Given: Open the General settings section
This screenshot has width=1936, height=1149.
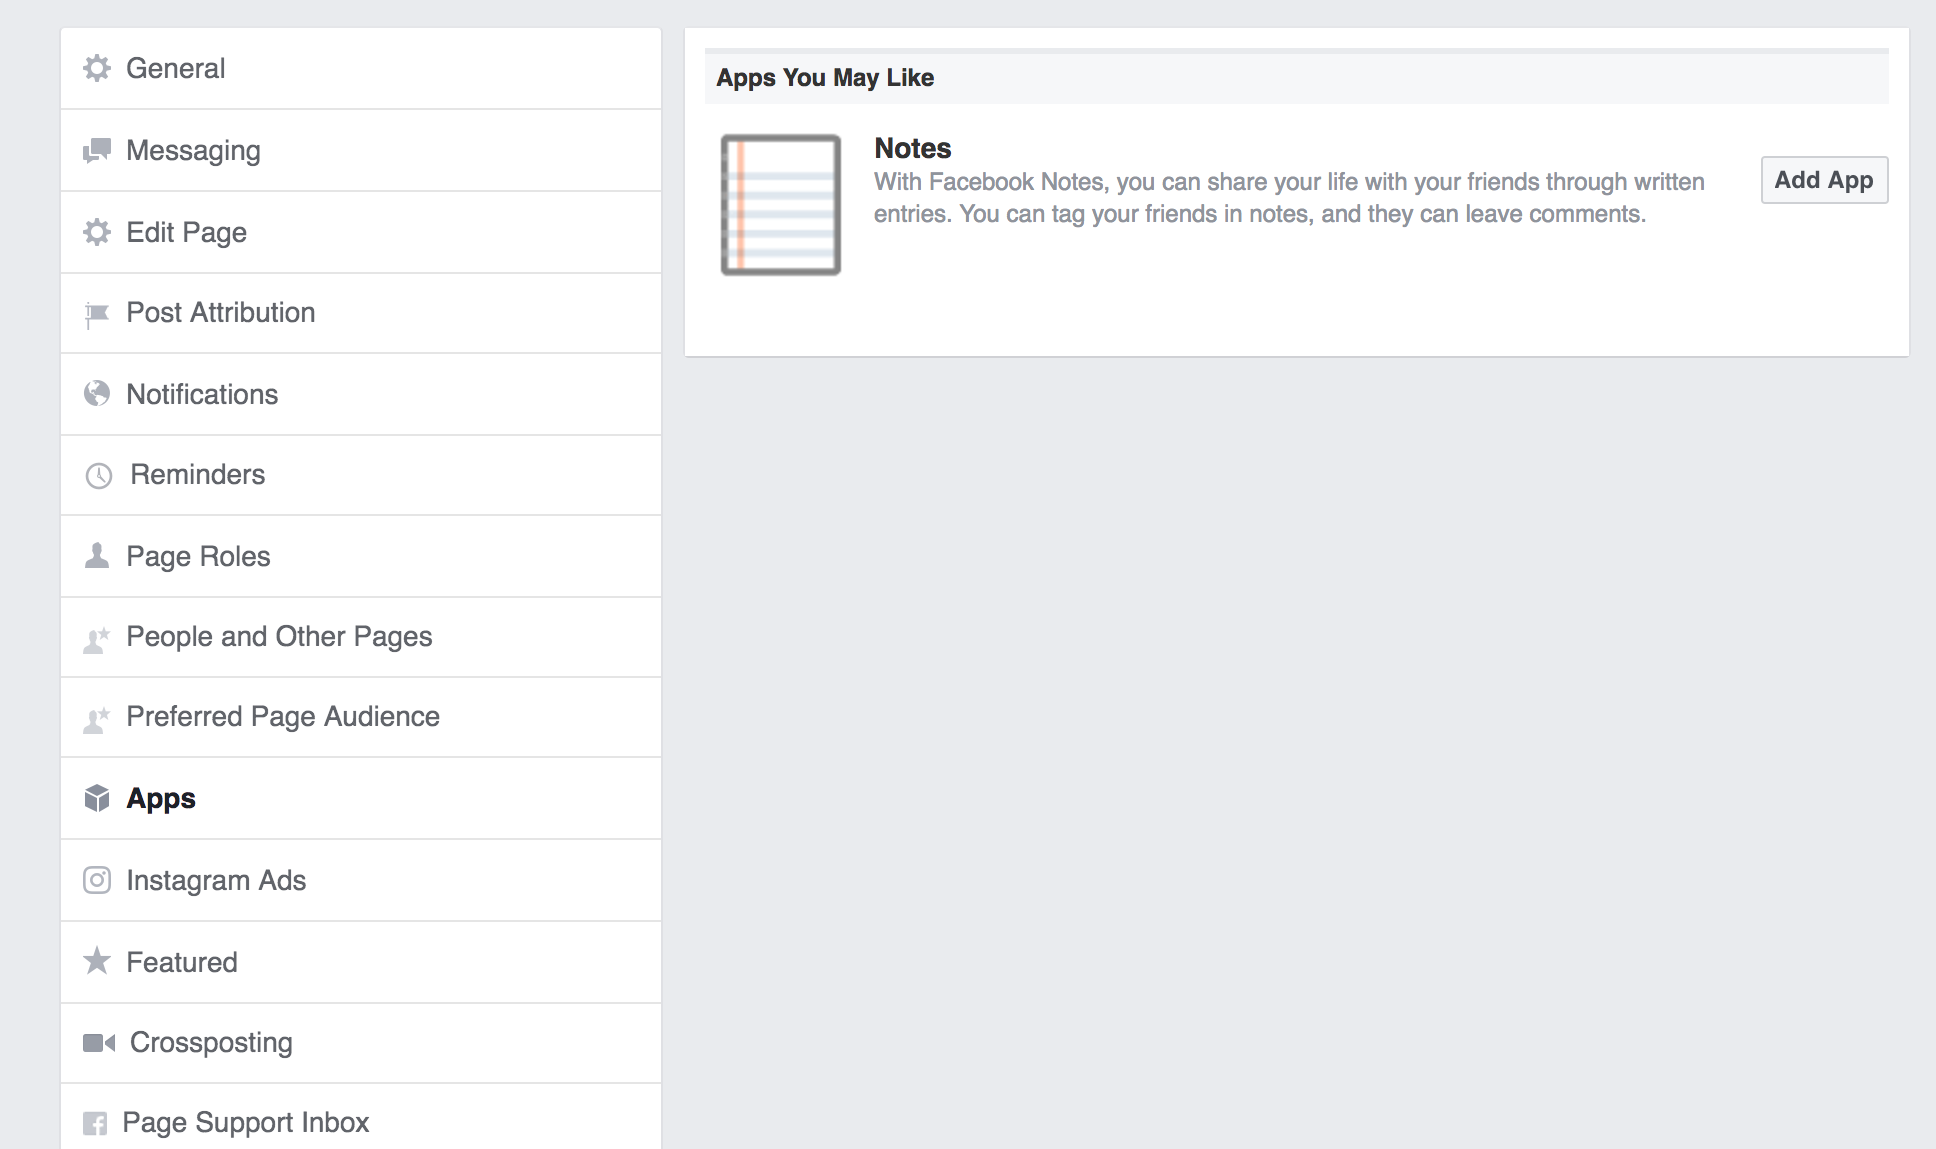Looking at the screenshot, I should click(361, 68).
